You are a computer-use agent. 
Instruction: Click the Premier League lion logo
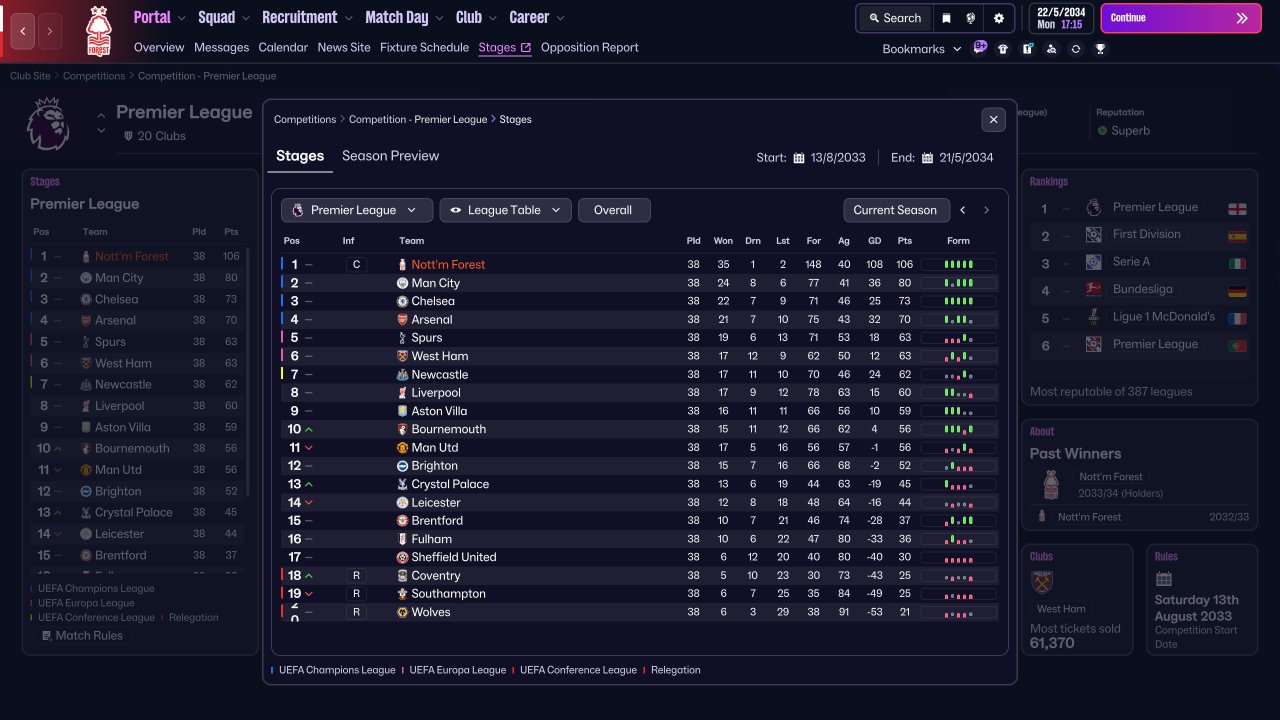pos(48,124)
